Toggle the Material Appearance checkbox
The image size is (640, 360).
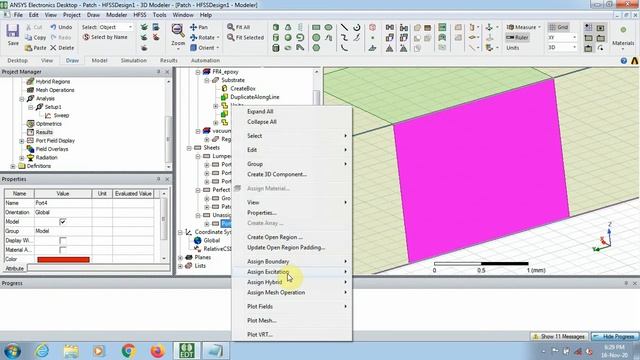point(62,250)
